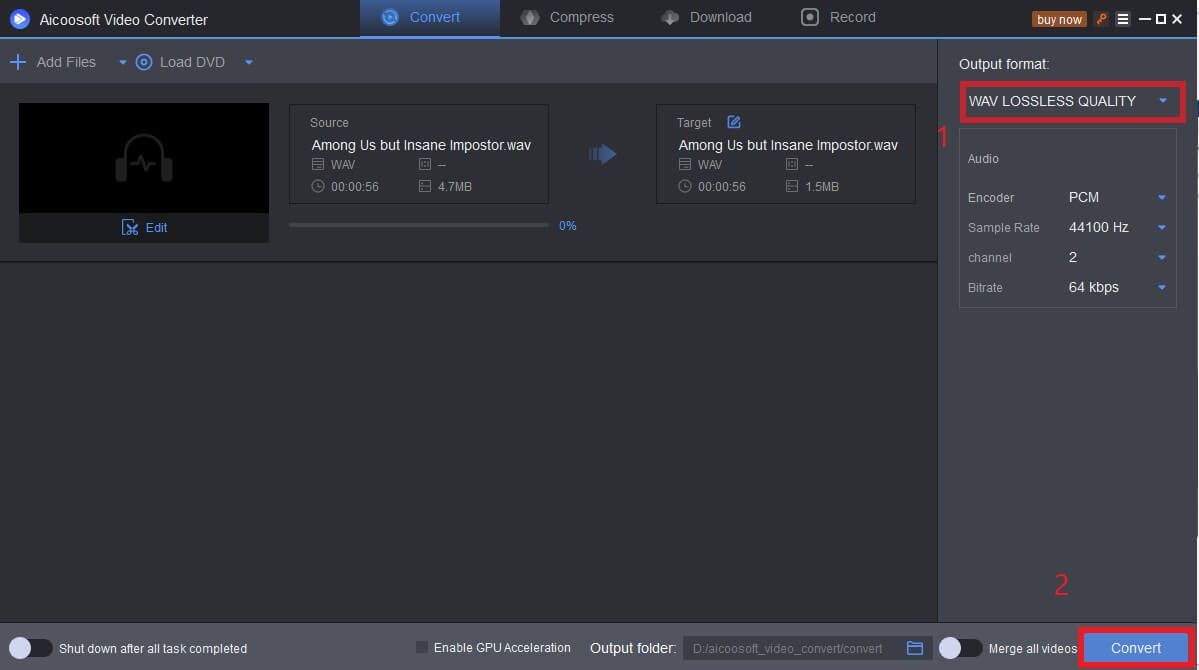1199x670 pixels.
Task: Click the buy now button
Action: pyautogui.click(x=1059, y=19)
